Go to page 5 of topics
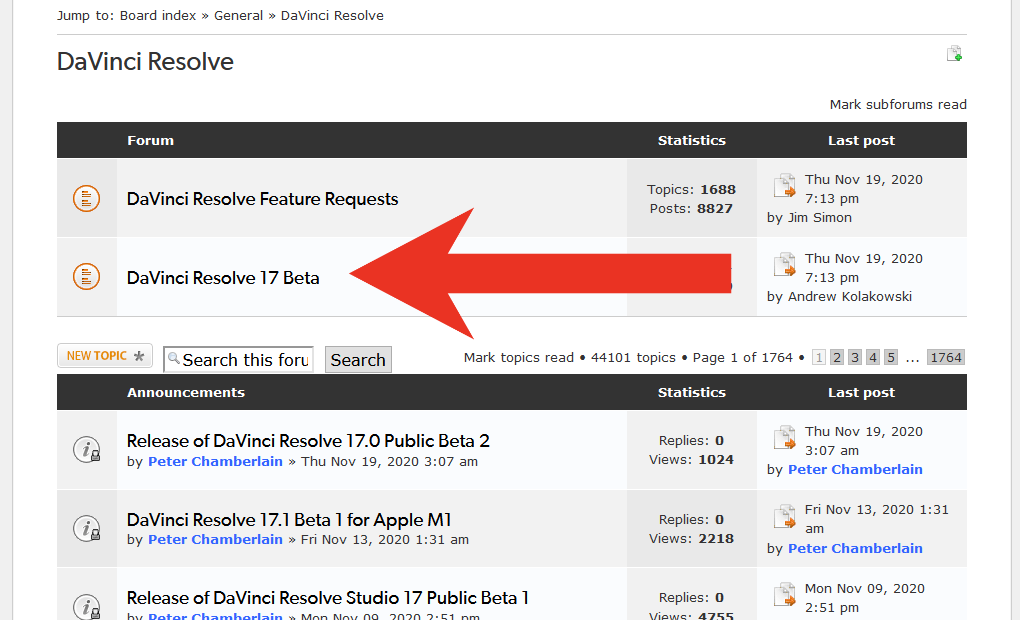 [891, 358]
